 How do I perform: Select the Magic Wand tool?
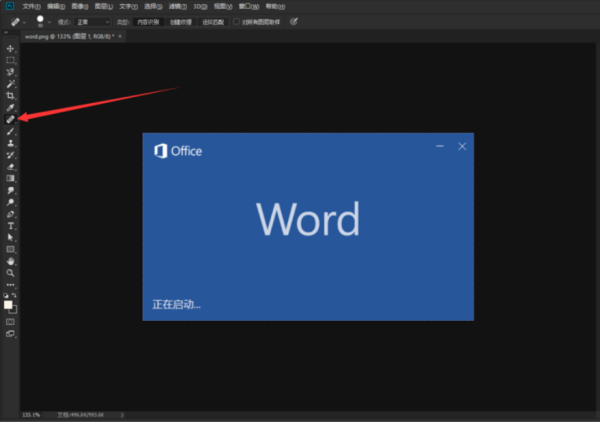(x=10, y=84)
